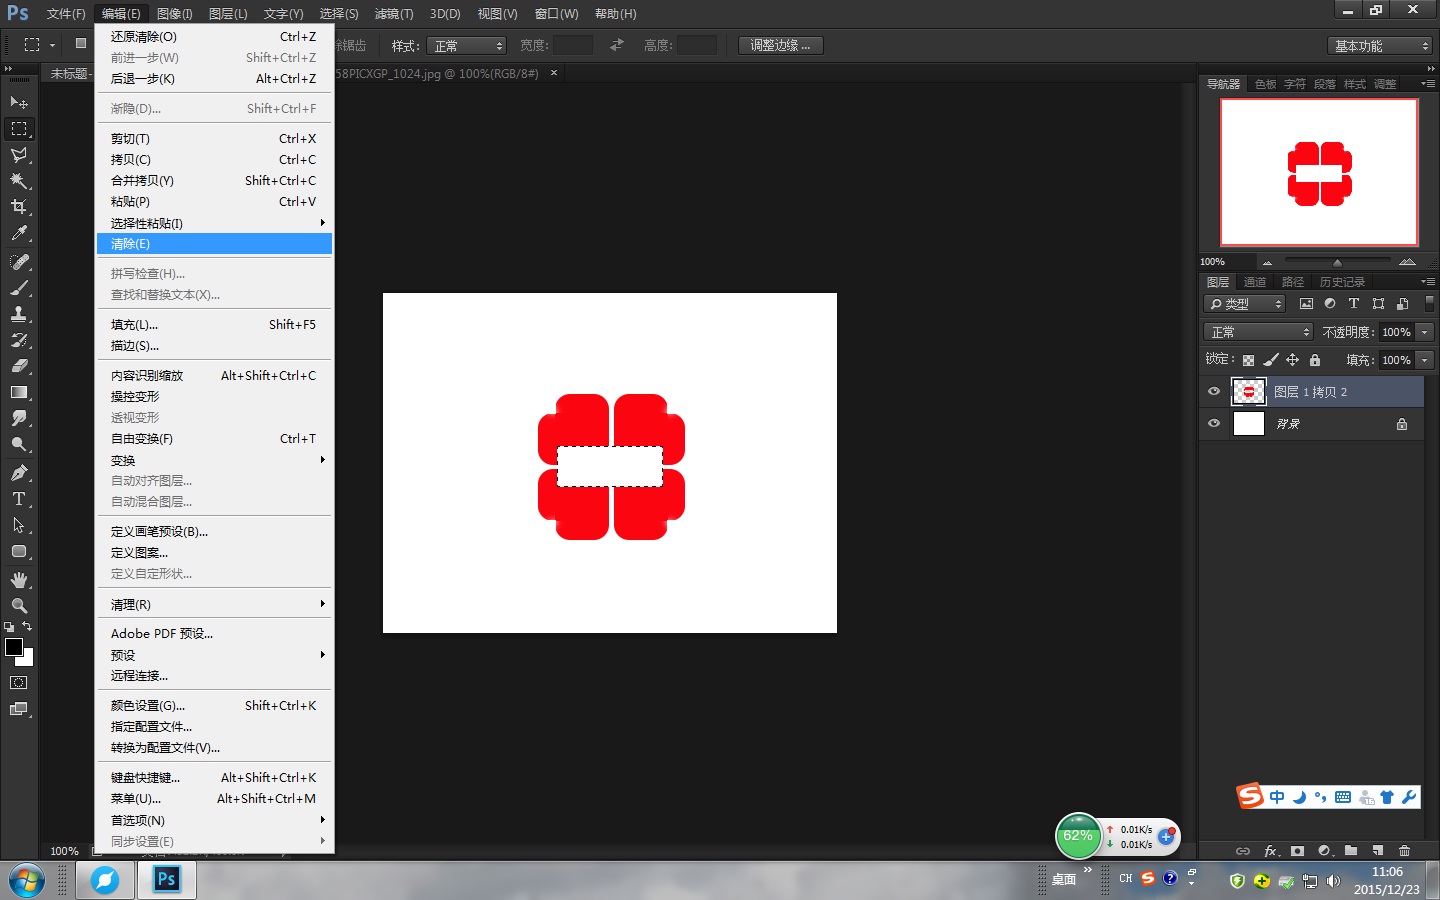Select the Dodge tool

pyautogui.click(x=19, y=444)
